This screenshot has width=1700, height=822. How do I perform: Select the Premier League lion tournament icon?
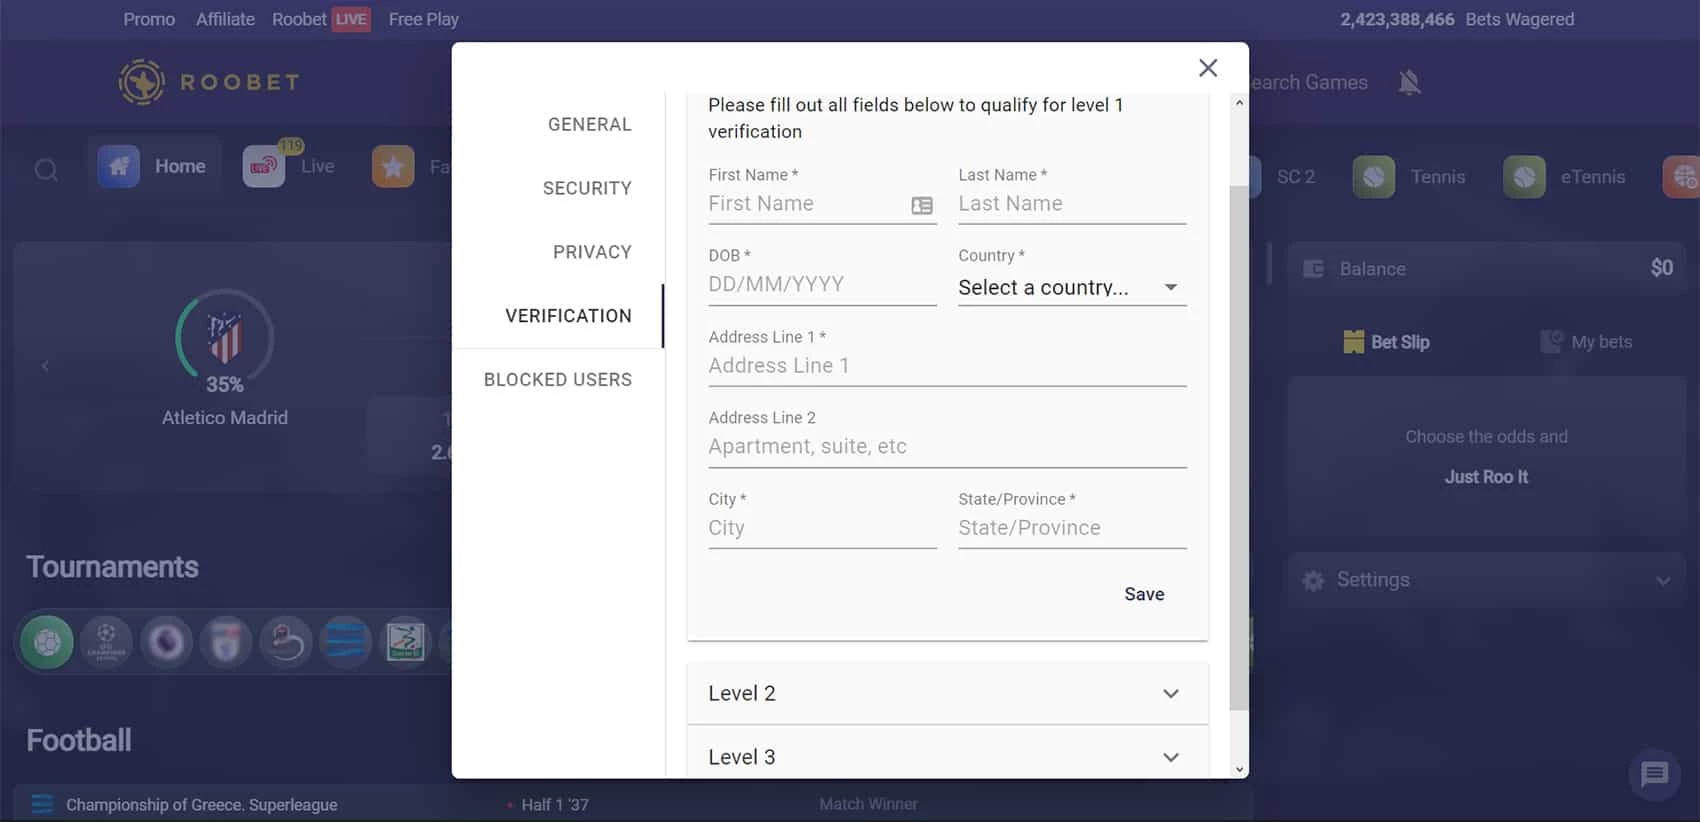166,642
